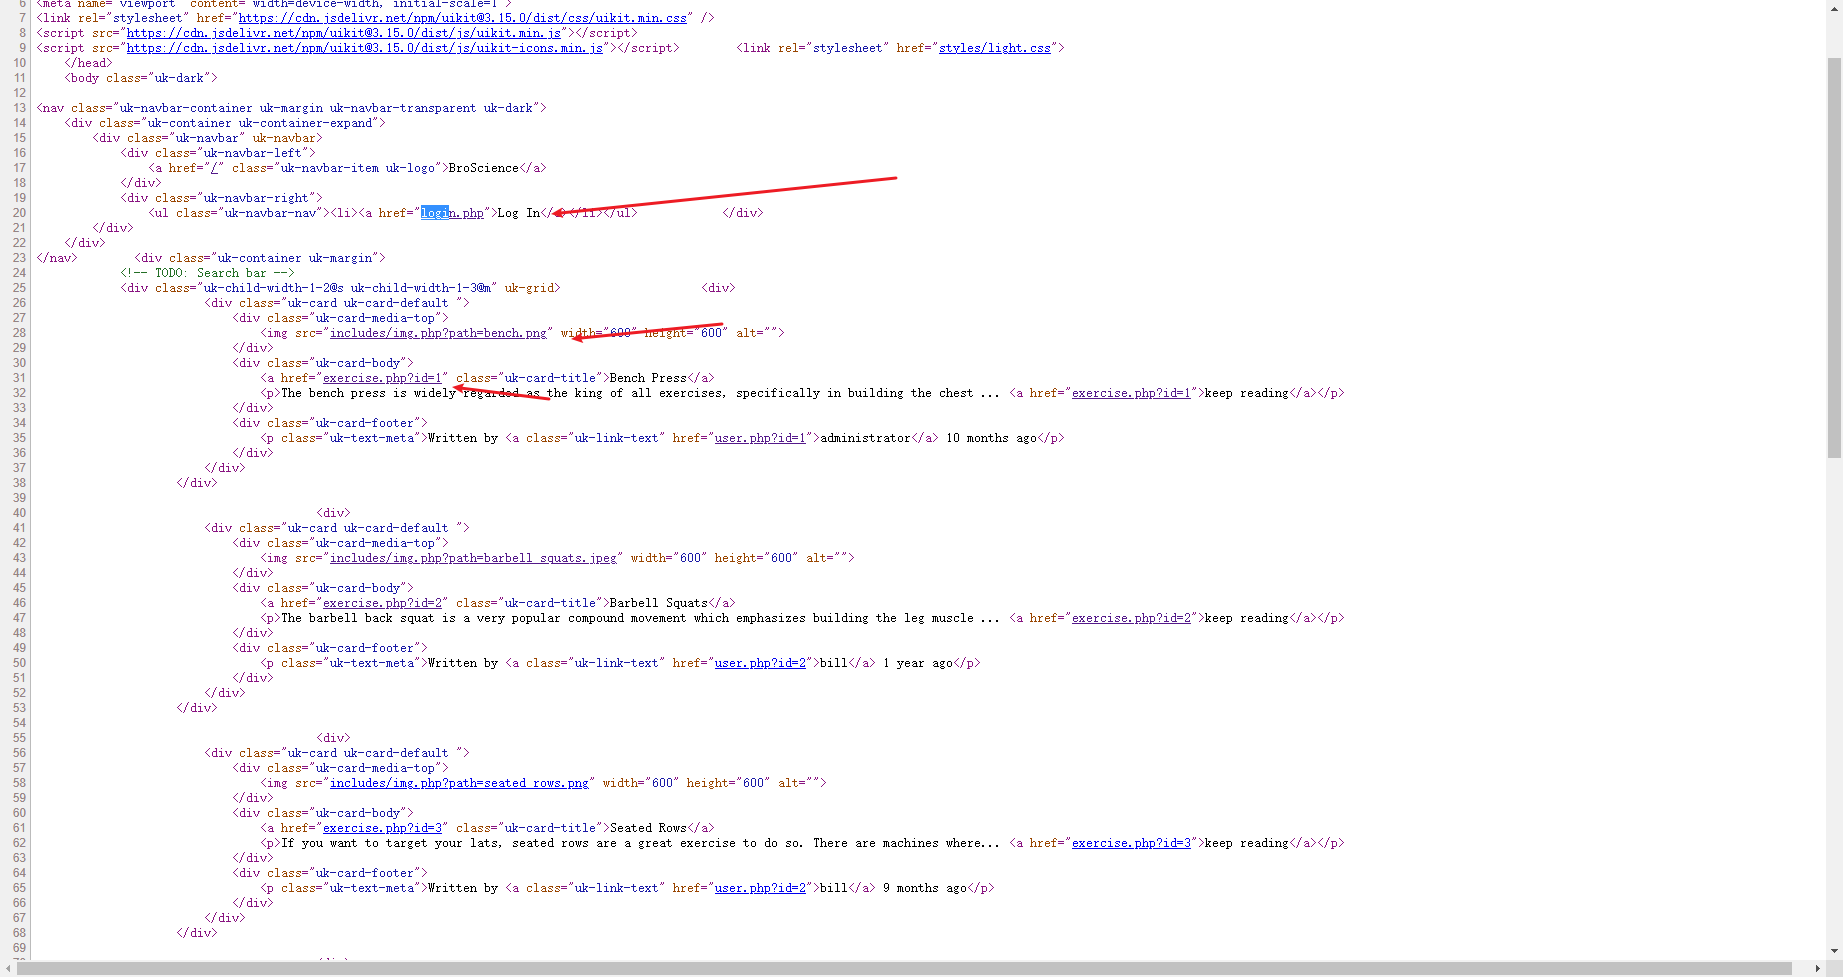This screenshot has height=977, width=1843.
Task: Click the "1 year ago" text
Action: tap(918, 663)
